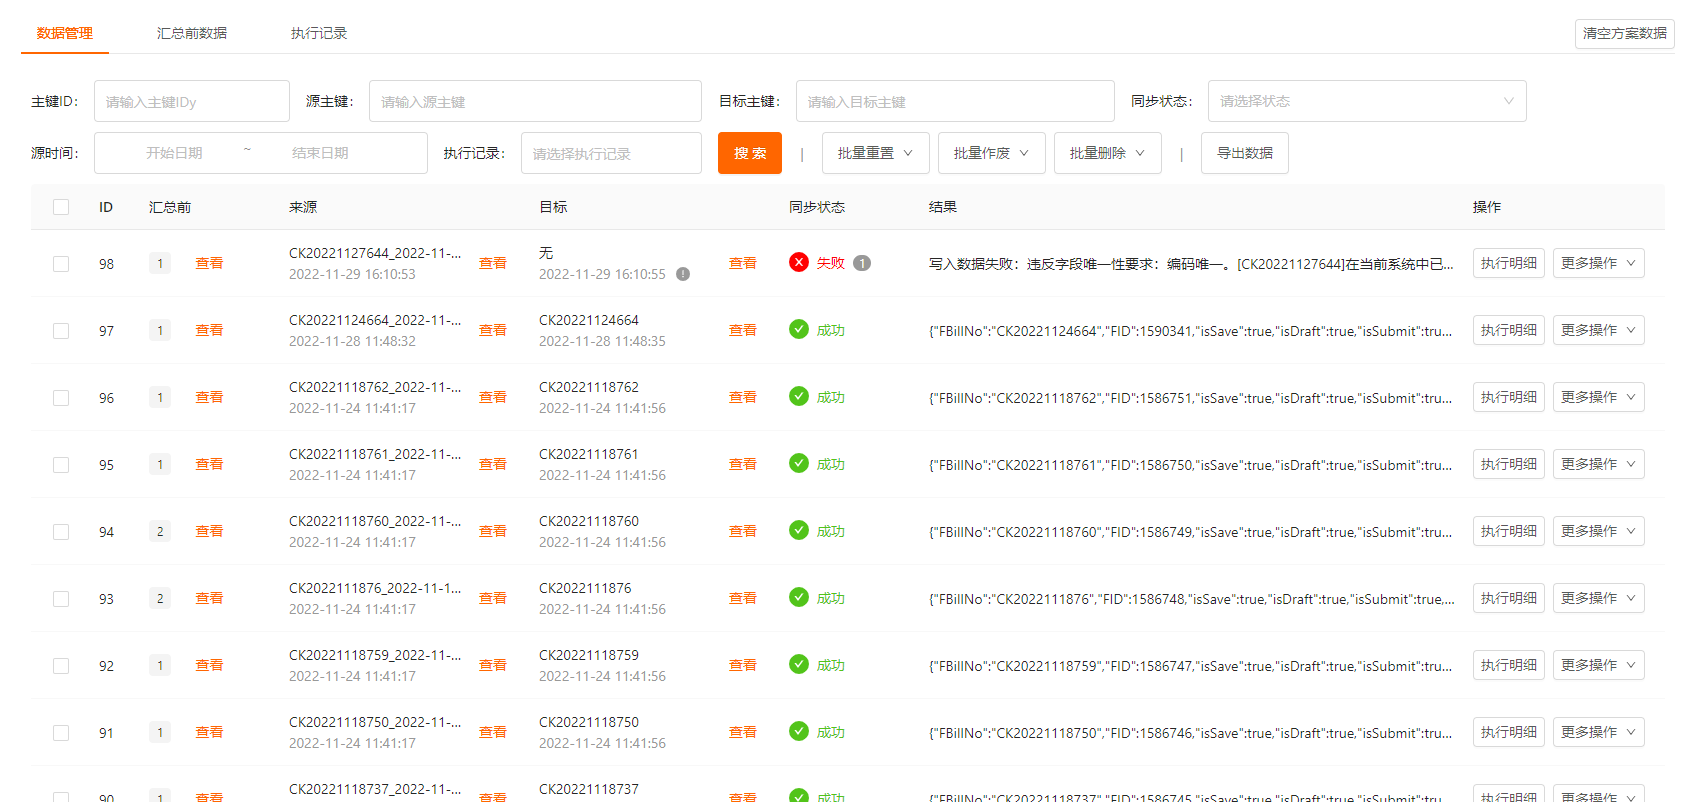Click the 失败 status text in row 98

pyautogui.click(x=831, y=263)
